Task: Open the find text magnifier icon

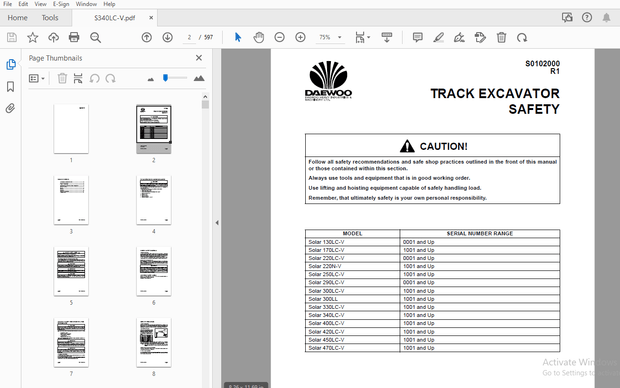Action: point(95,38)
